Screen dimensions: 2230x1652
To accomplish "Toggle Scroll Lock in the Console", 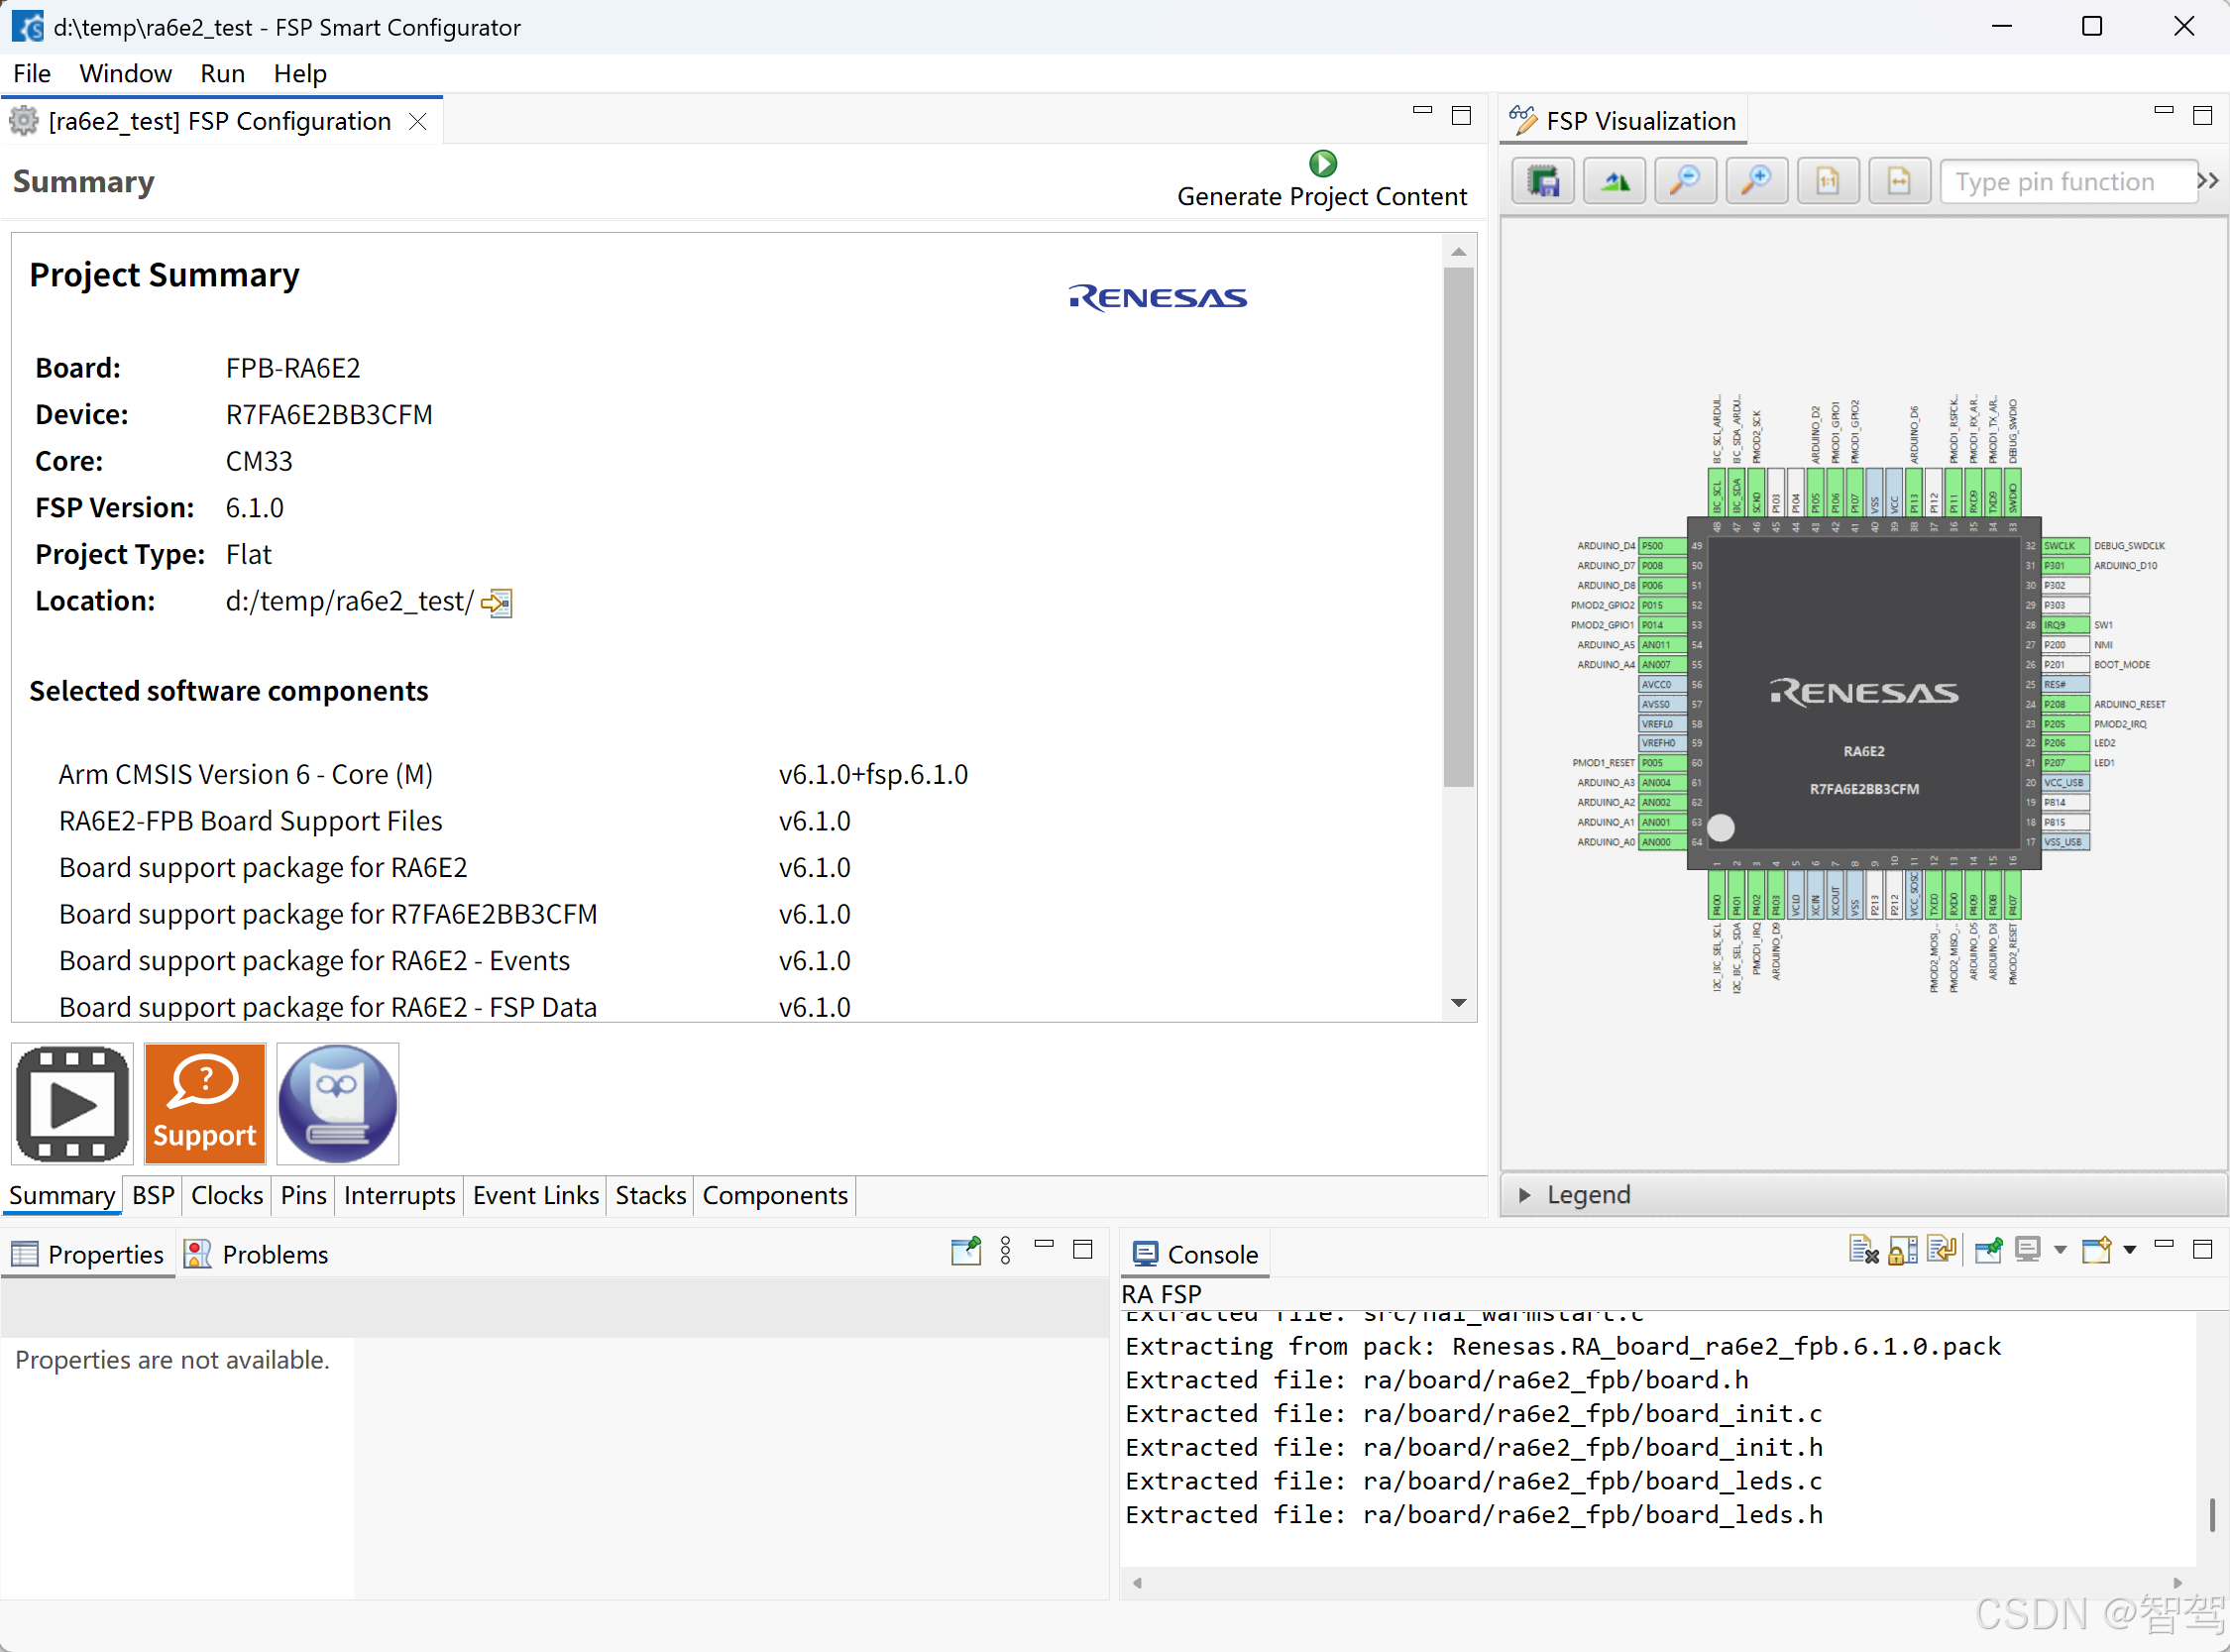I will point(1902,1250).
